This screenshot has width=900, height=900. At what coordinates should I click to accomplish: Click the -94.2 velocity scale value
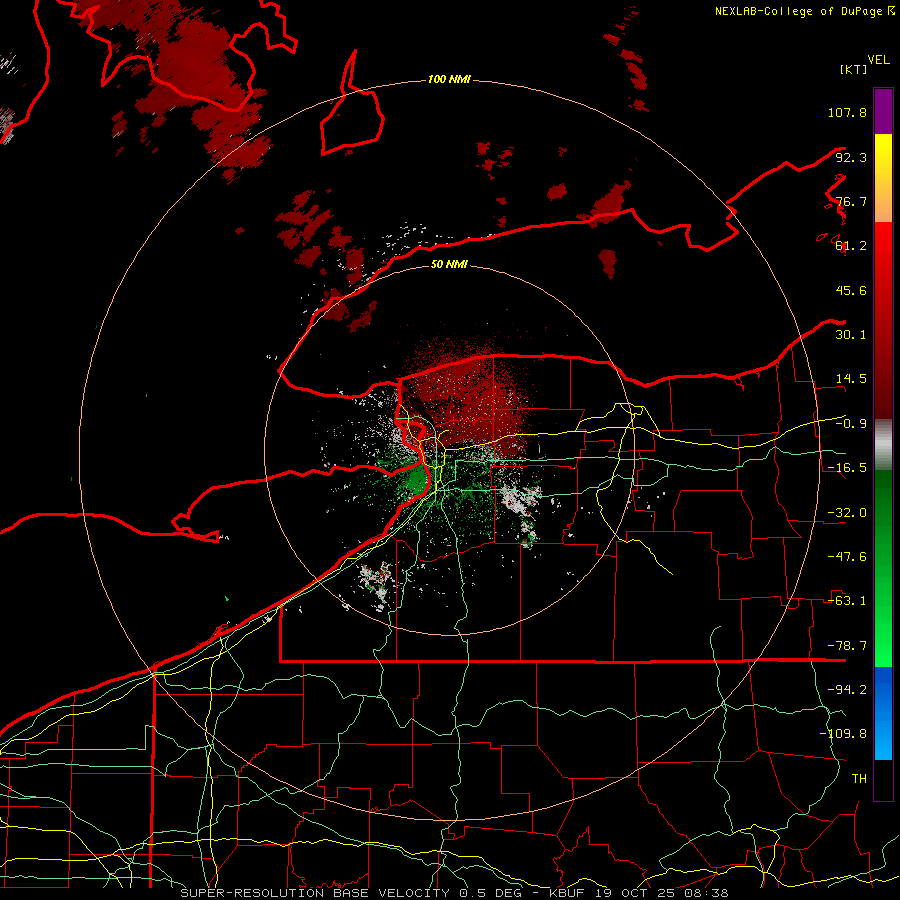[x=847, y=689]
